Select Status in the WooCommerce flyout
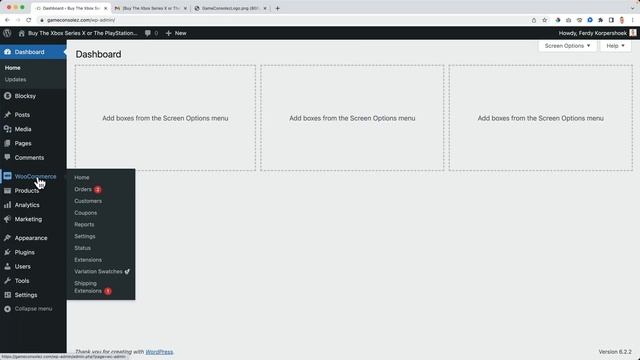 point(82,248)
